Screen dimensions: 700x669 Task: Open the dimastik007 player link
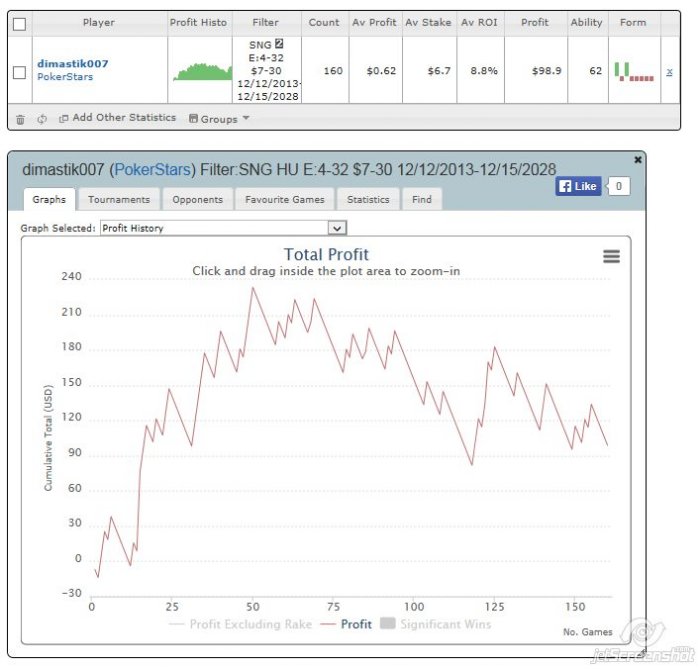(x=73, y=63)
